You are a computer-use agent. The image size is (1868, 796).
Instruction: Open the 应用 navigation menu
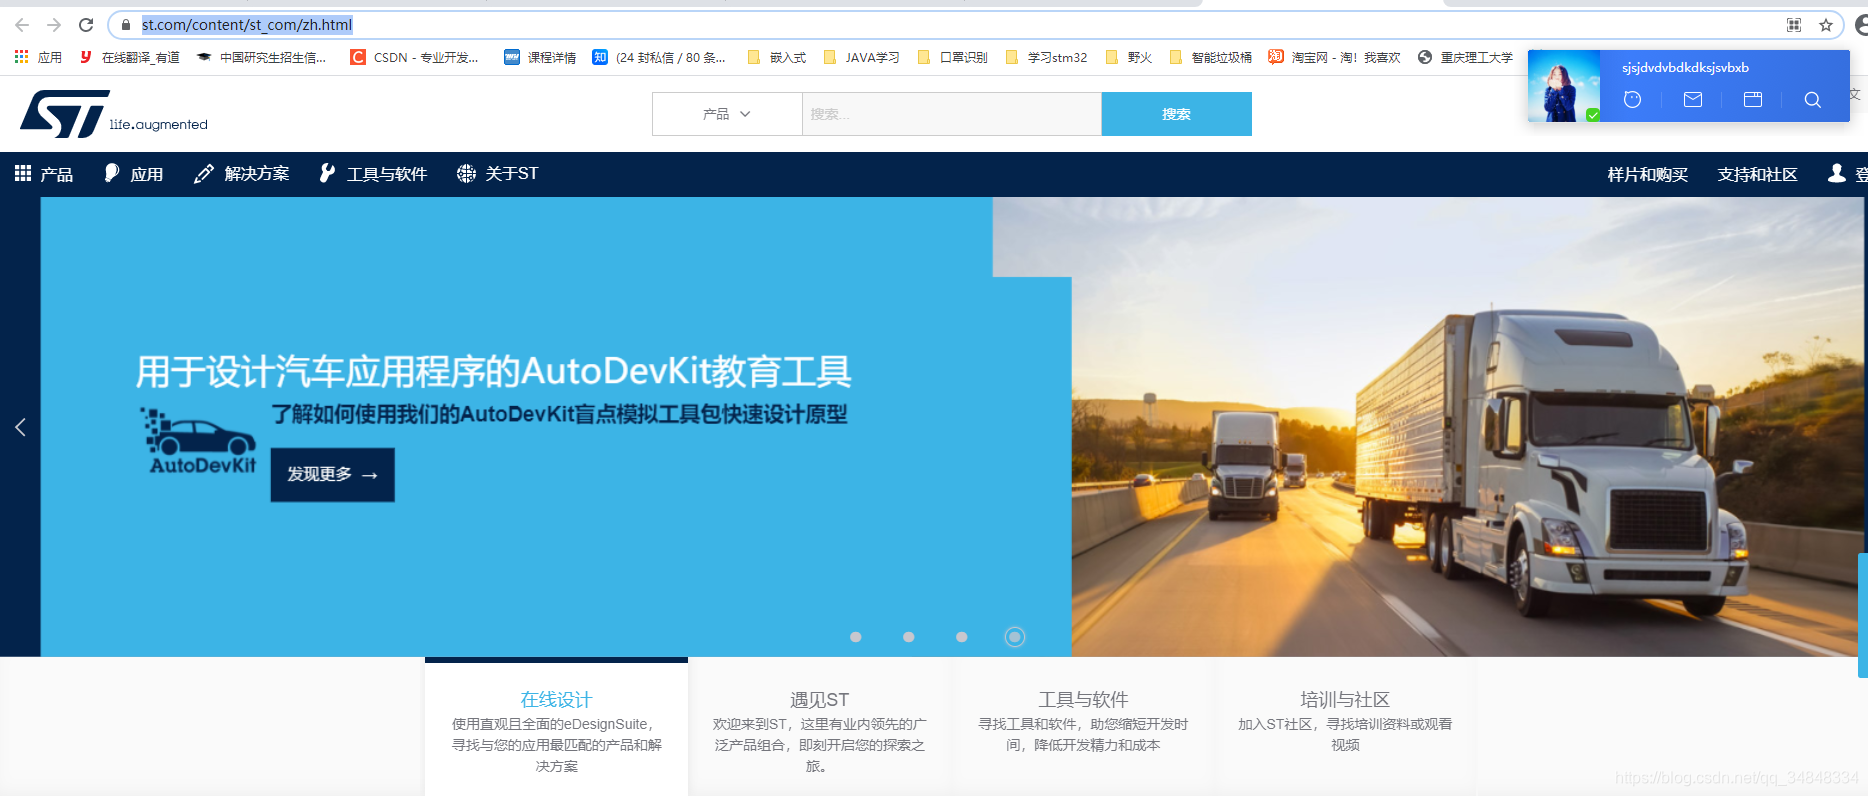coord(134,174)
